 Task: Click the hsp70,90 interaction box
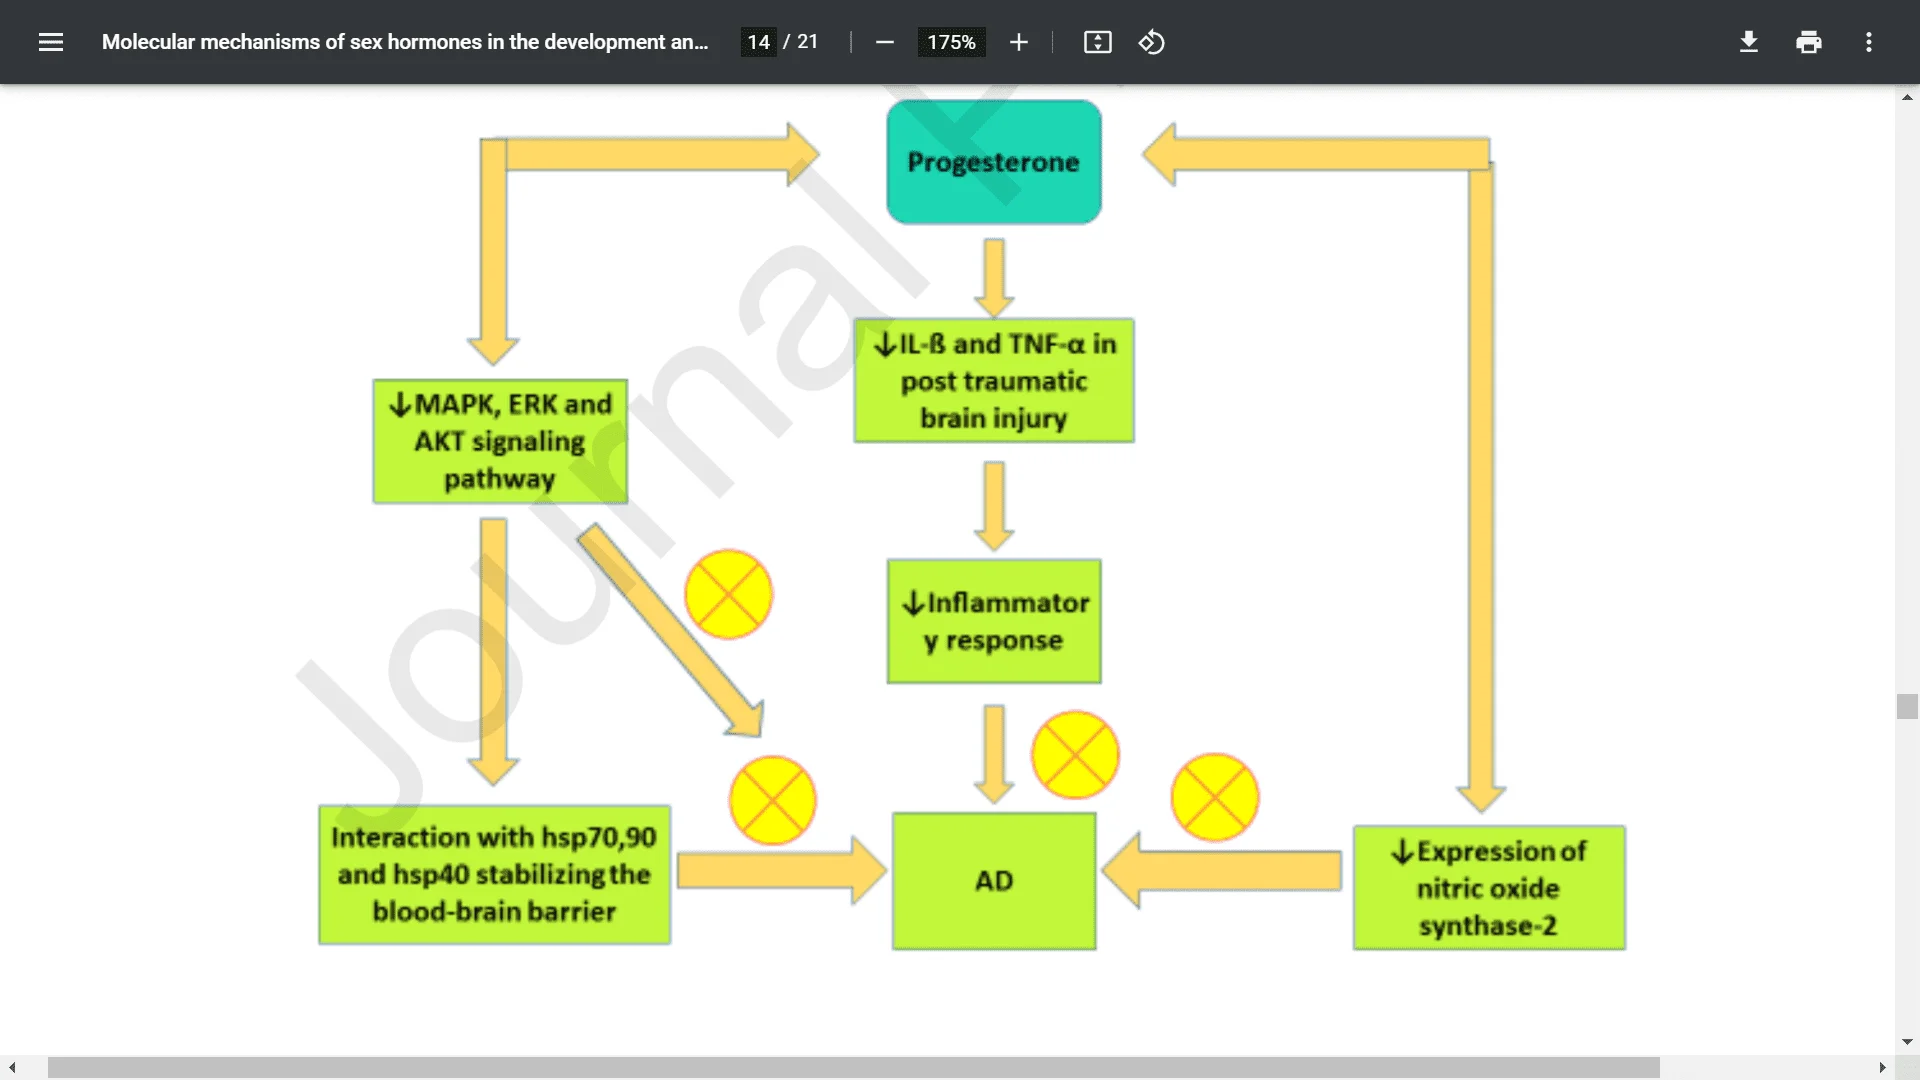[494, 875]
